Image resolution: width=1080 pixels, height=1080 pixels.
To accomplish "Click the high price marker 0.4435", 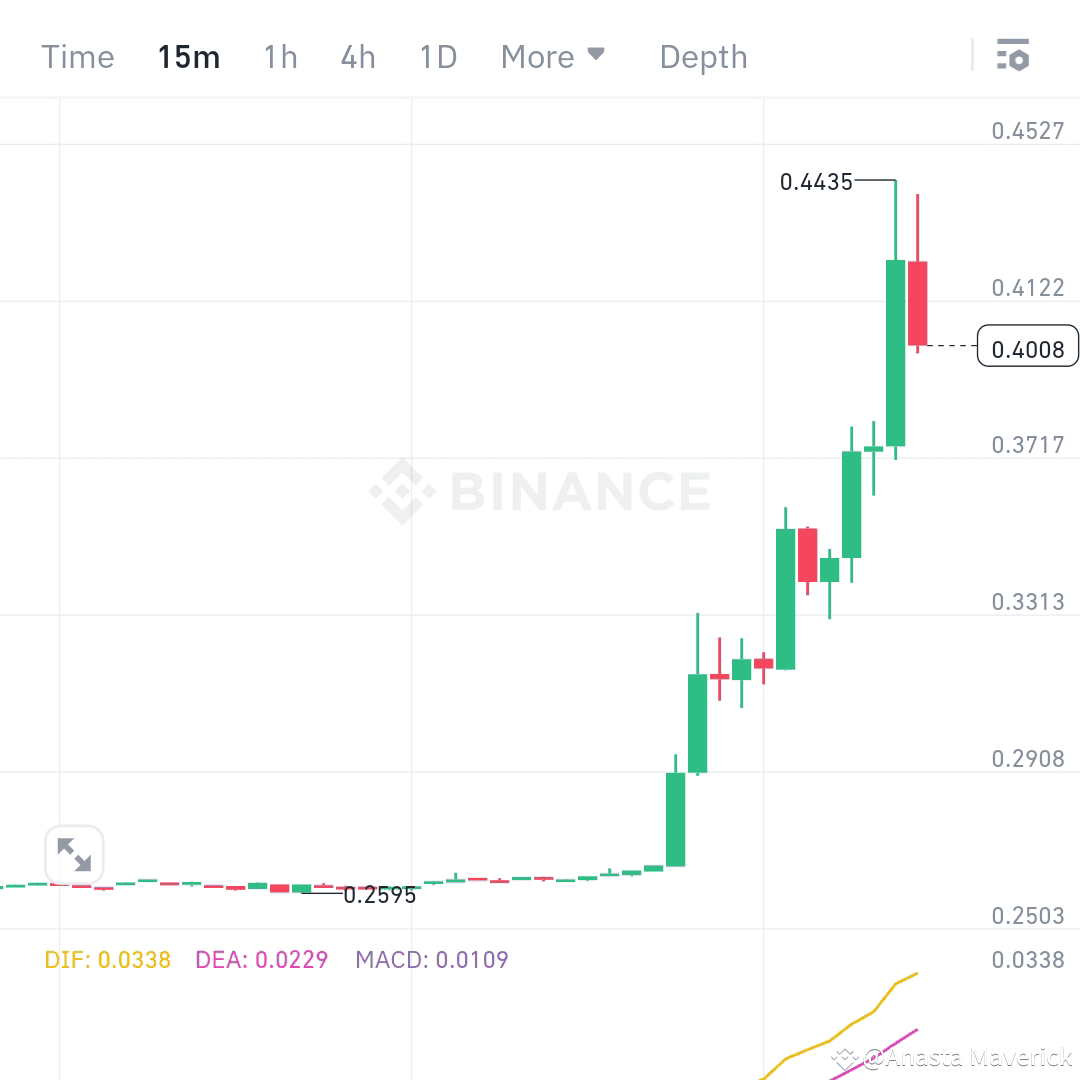I will pos(817,182).
